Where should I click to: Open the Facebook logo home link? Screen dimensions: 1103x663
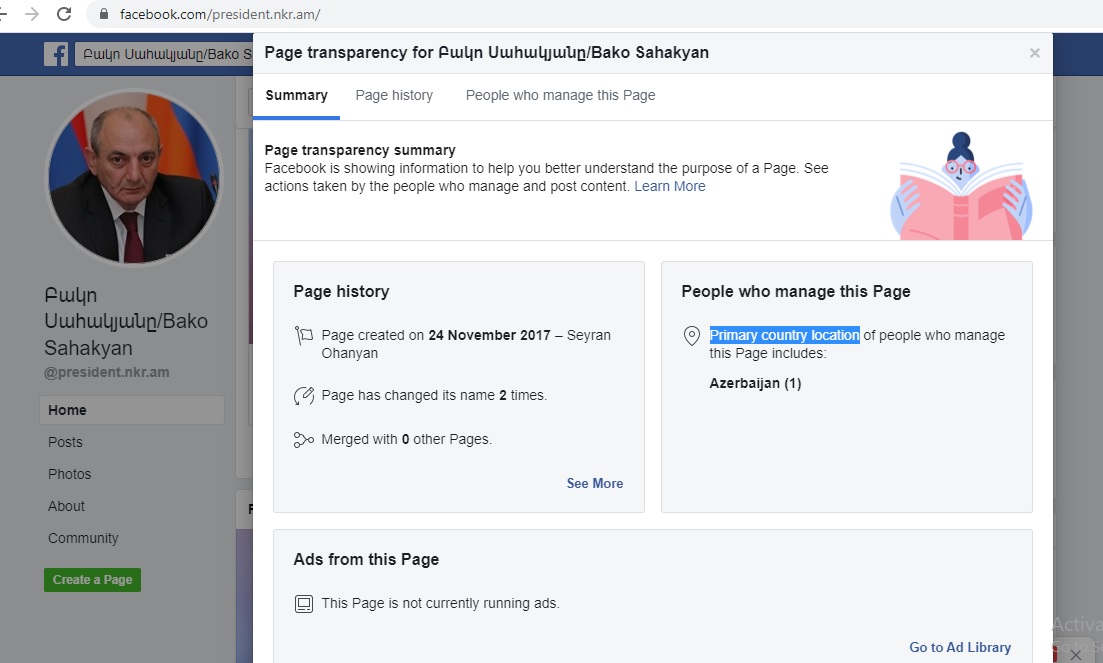coord(56,54)
